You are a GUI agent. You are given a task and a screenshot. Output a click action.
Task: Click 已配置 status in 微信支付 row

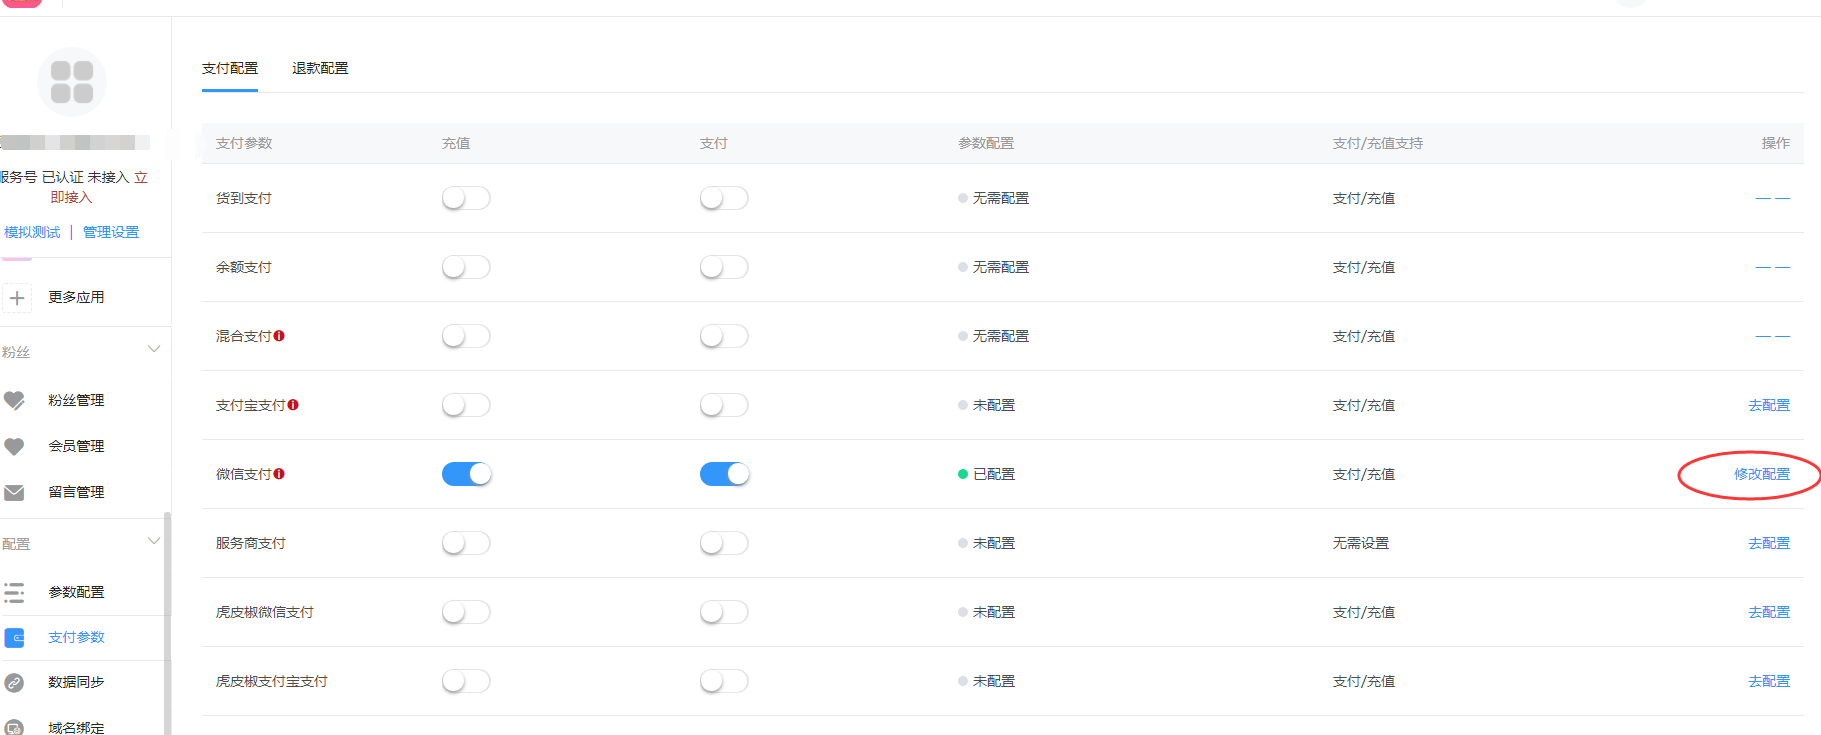tap(987, 474)
